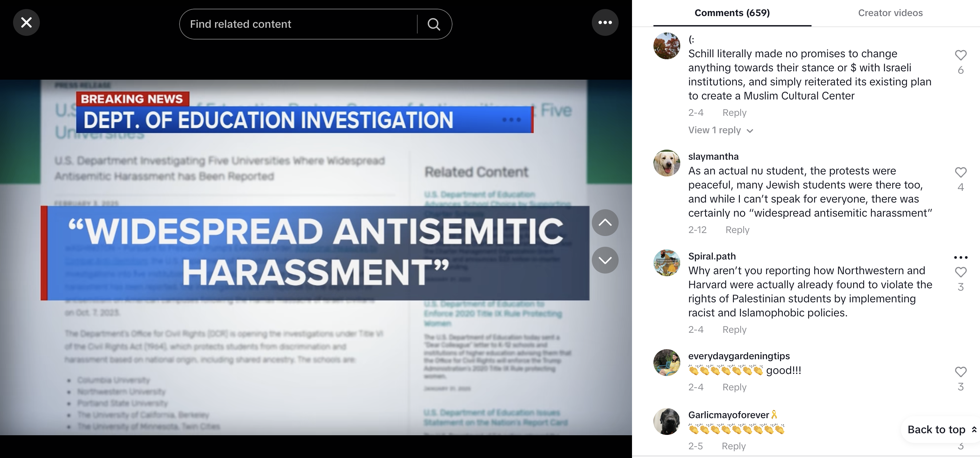
Task: Like Spiral.path's comment with heart
Action: (960, 272)
